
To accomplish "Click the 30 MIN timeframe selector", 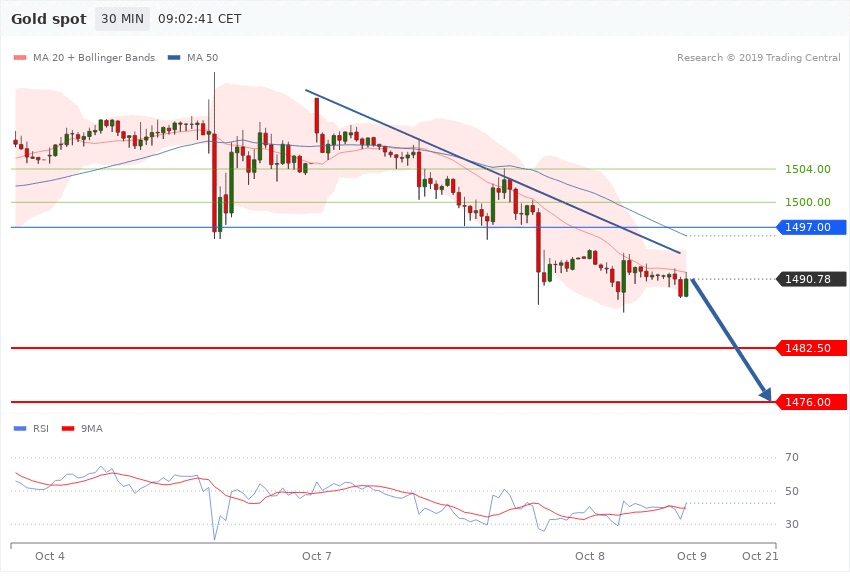I will pos(122,19).
